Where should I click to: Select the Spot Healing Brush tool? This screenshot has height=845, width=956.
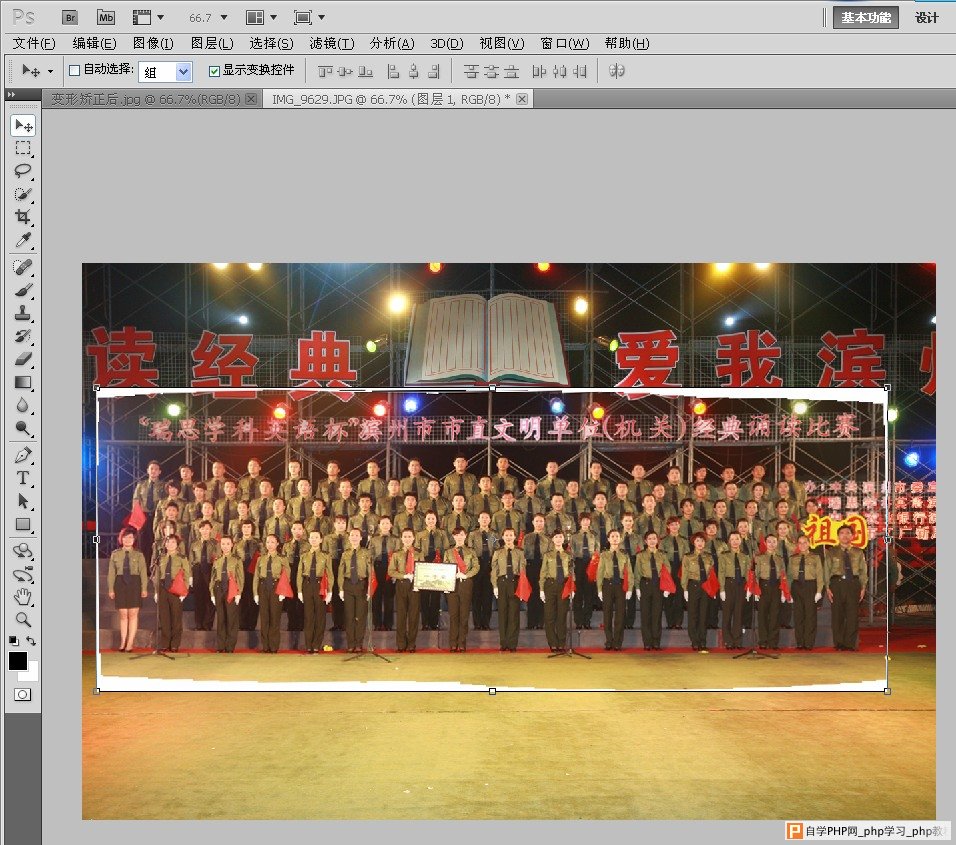click(23, 266)
